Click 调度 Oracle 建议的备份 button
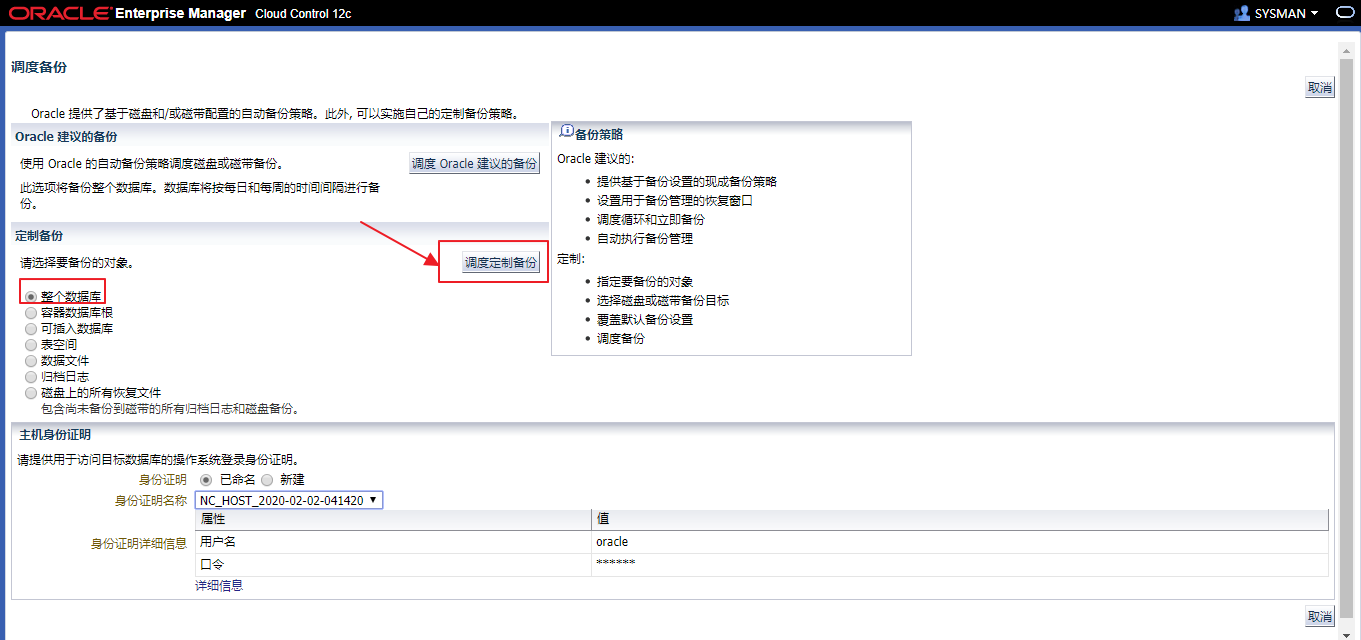This screenshot has height=640, width=1361. (474, 163)
